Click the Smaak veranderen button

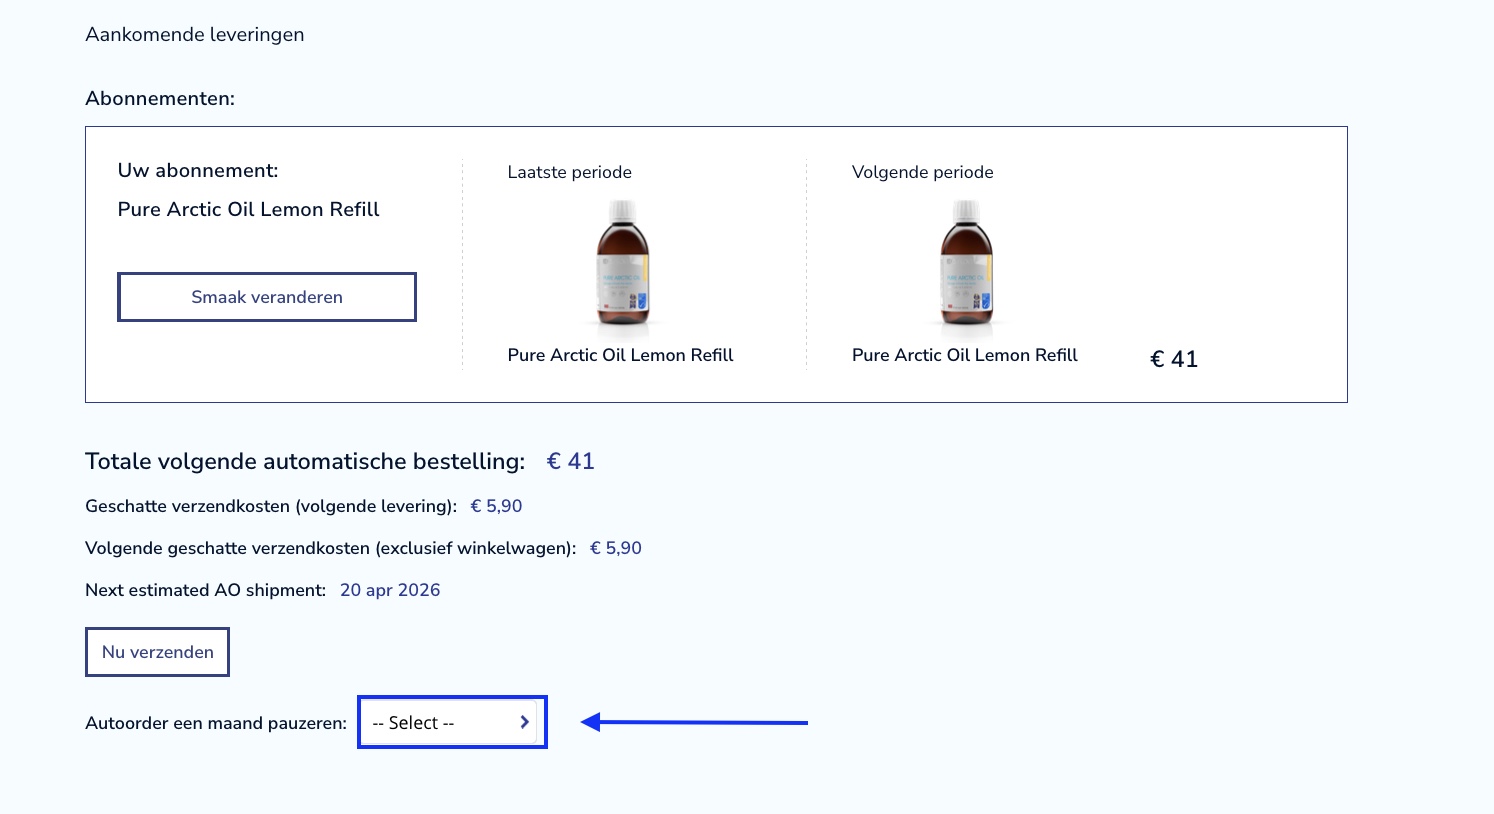[267, 297]
